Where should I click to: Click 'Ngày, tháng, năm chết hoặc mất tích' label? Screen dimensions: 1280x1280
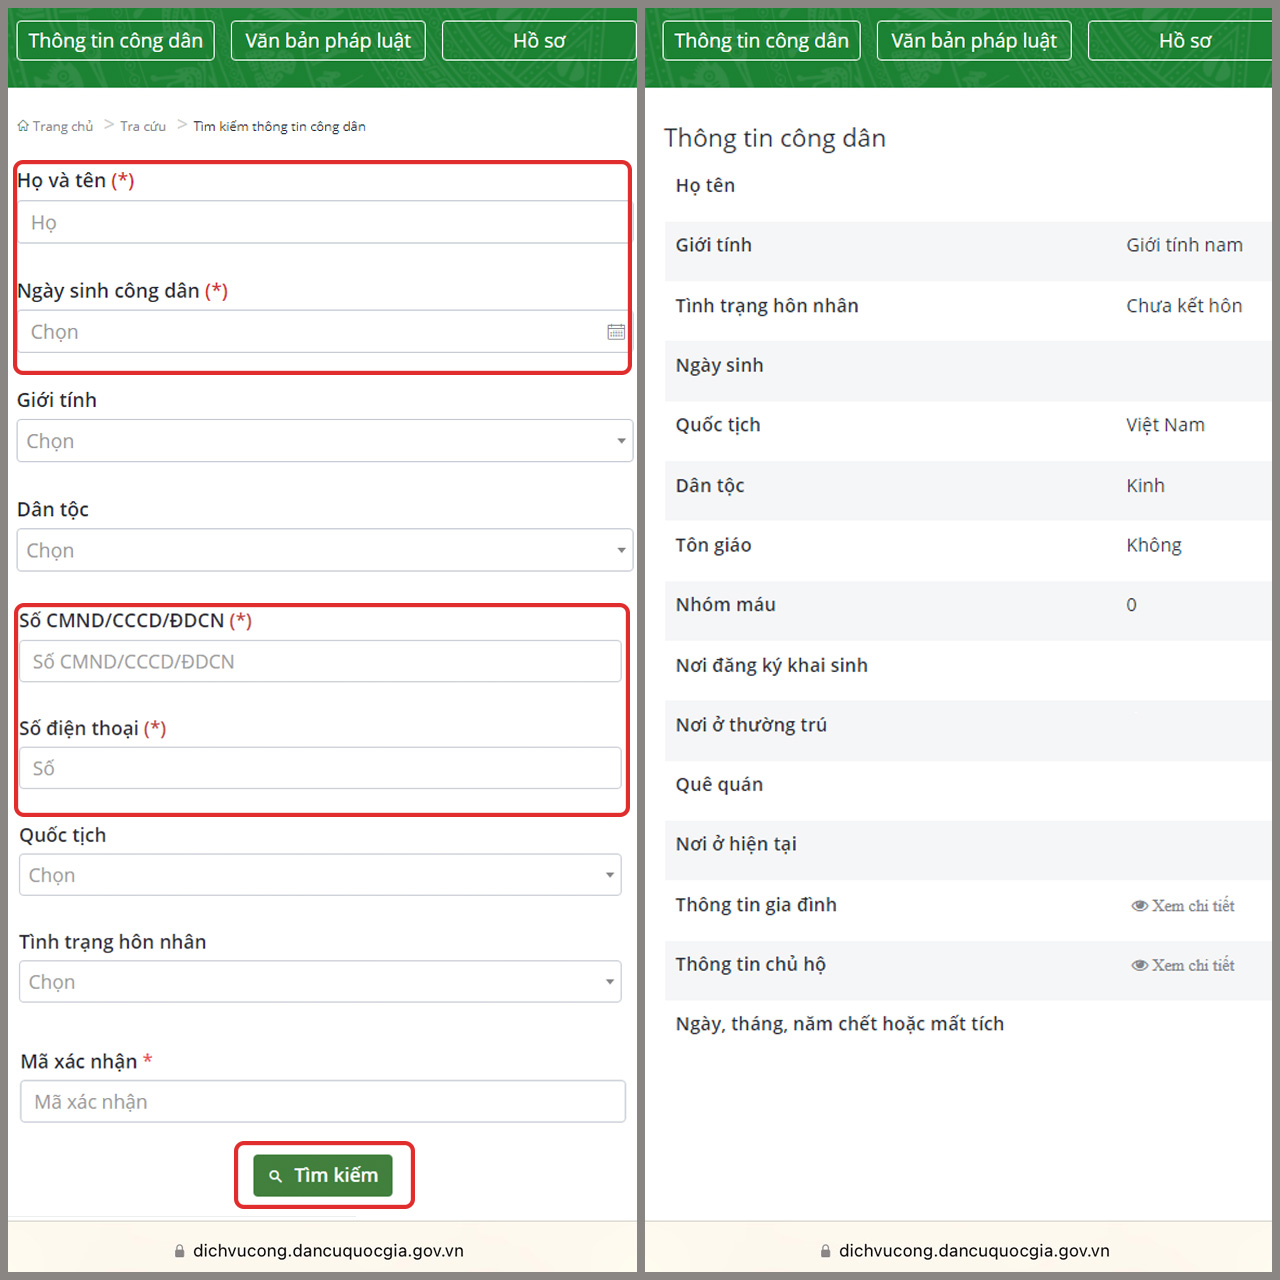(x=840, y=1024)
